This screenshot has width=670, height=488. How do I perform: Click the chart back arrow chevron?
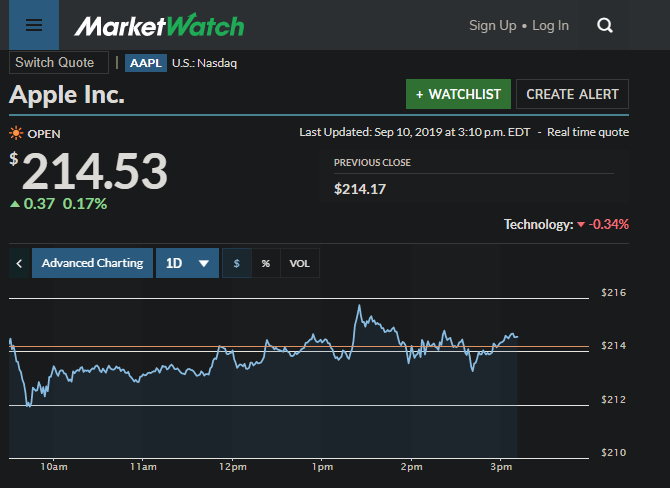(19, 263)
